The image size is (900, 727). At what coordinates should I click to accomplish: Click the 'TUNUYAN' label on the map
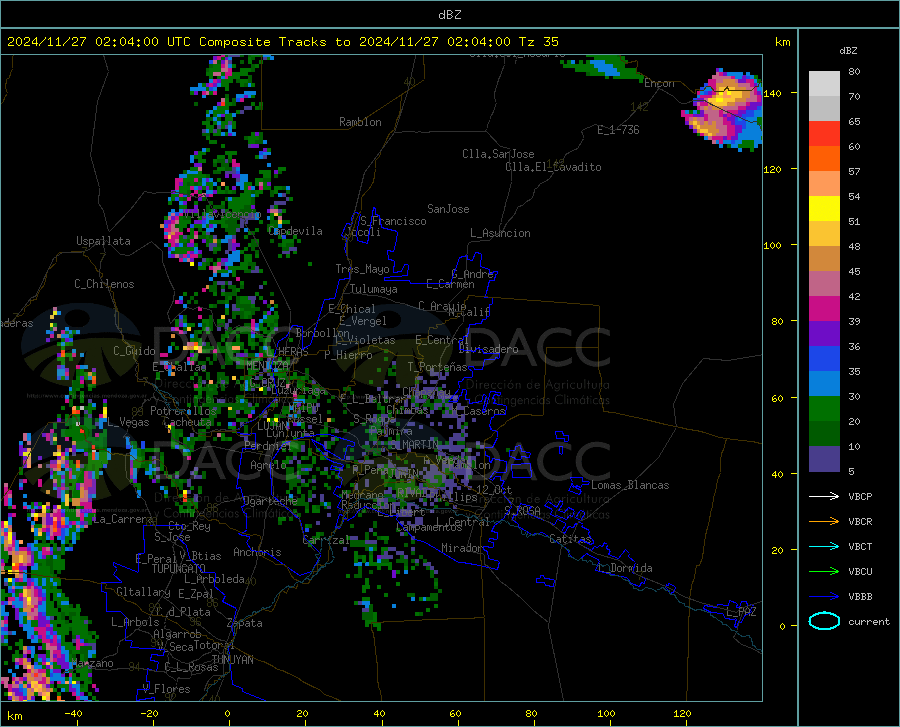(x=232, y=660)
